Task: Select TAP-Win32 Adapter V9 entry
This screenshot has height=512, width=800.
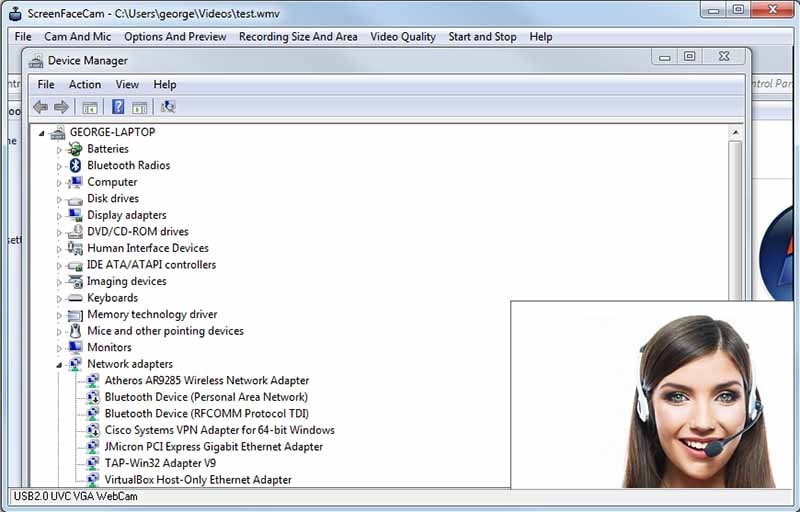Action: coord(160,463)
